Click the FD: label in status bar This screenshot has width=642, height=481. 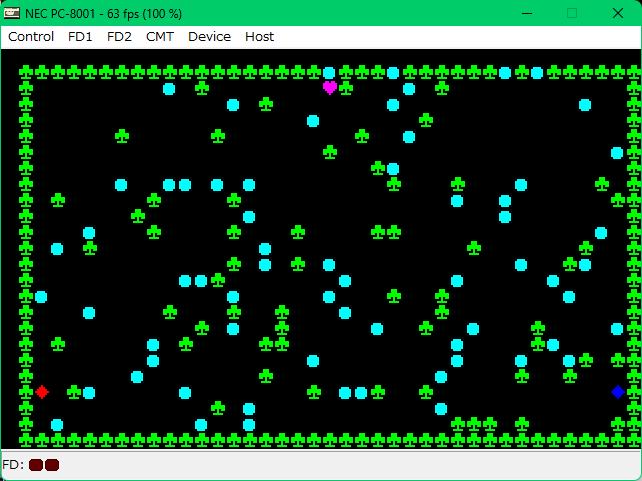coord(13,465)
